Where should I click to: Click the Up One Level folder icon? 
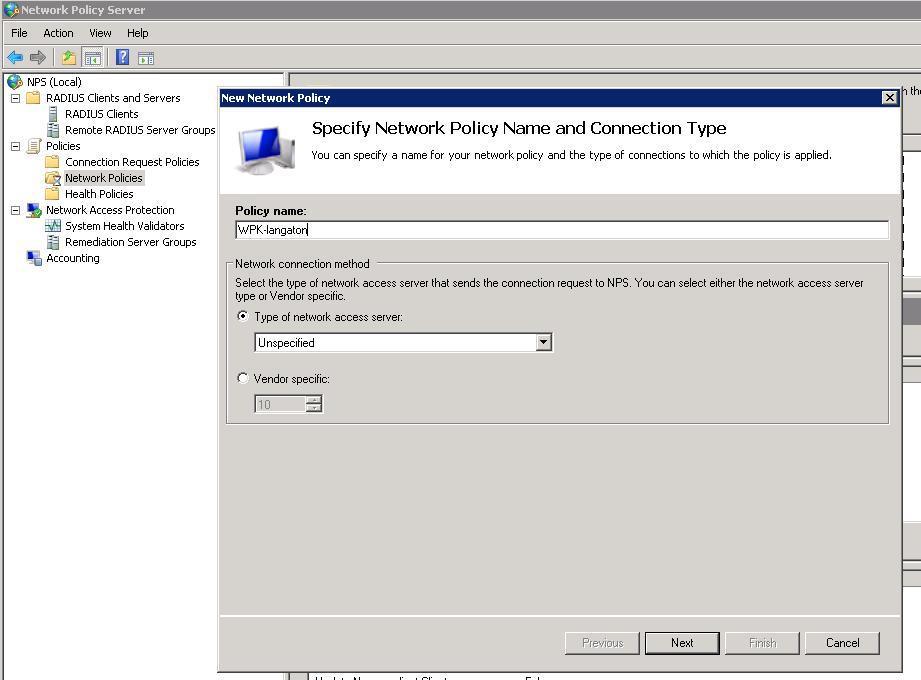tap(69, 58)
